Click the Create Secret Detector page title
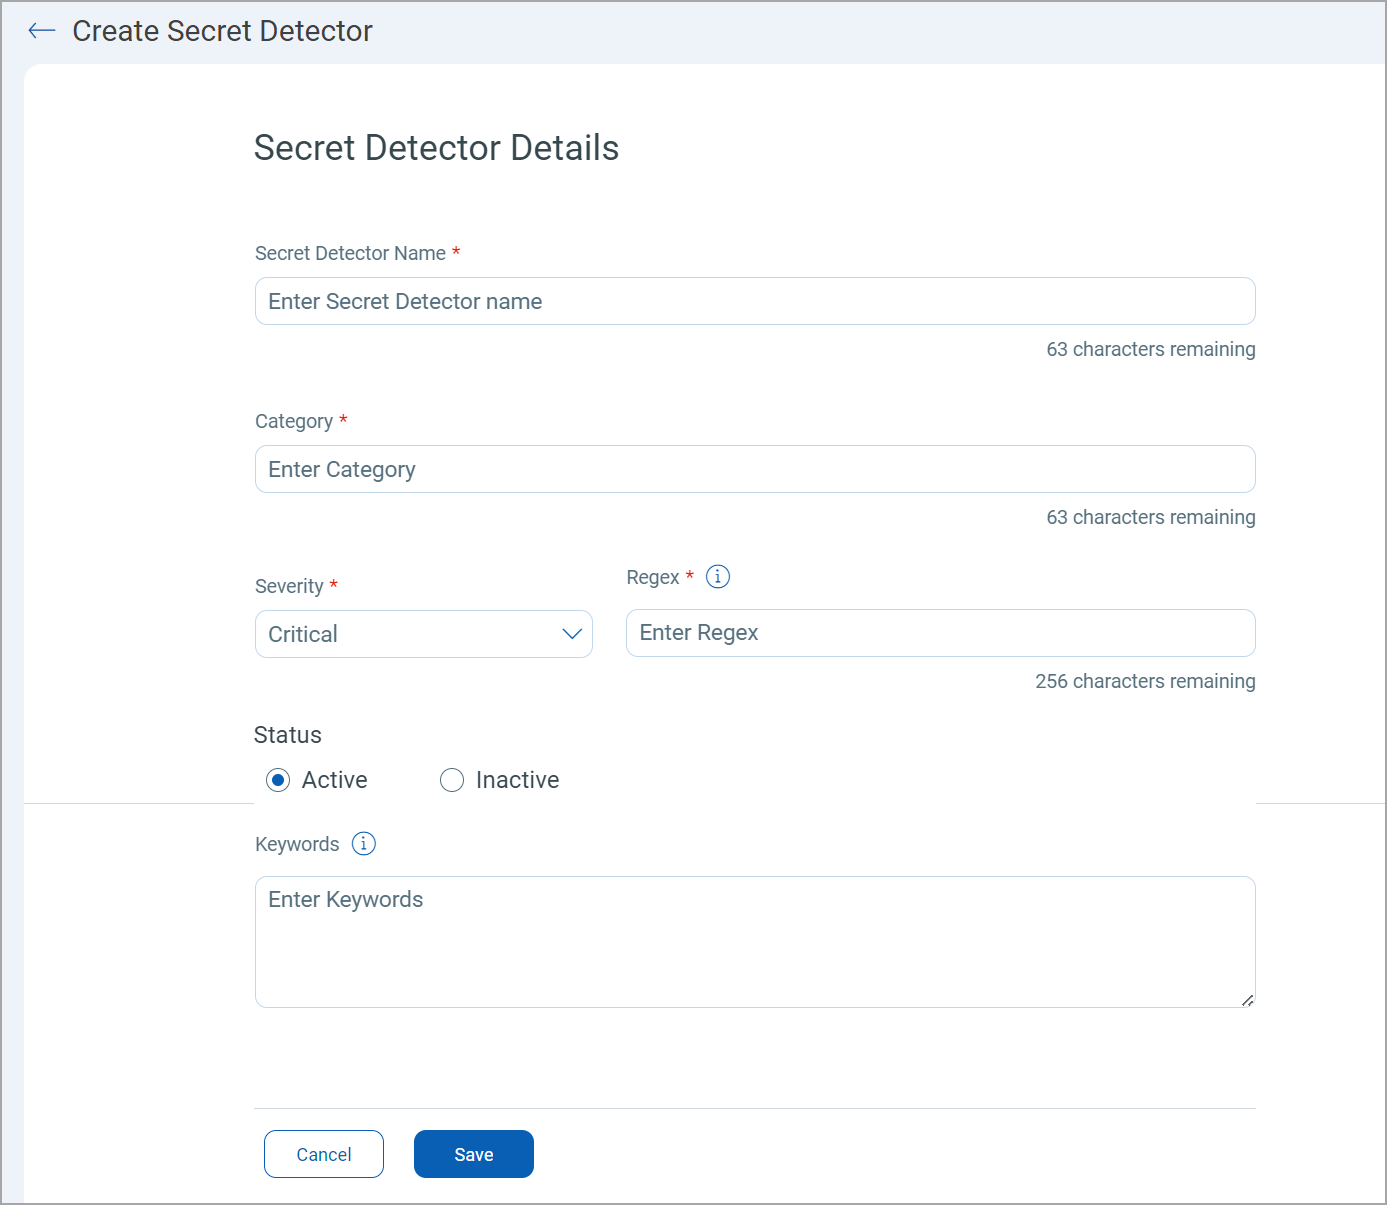Image resolution: width=1387 pixels, height=1205 pixels. [222, 31]
